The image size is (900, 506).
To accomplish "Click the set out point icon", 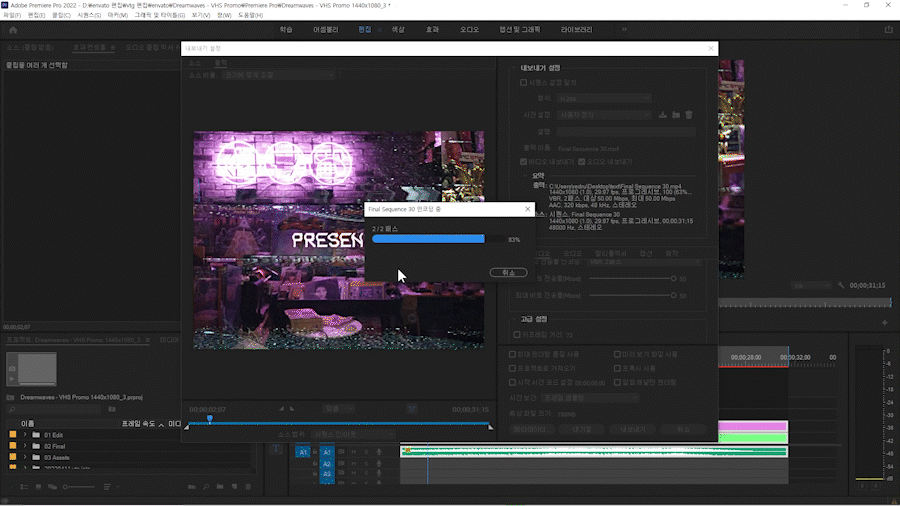I will point(292,409).
